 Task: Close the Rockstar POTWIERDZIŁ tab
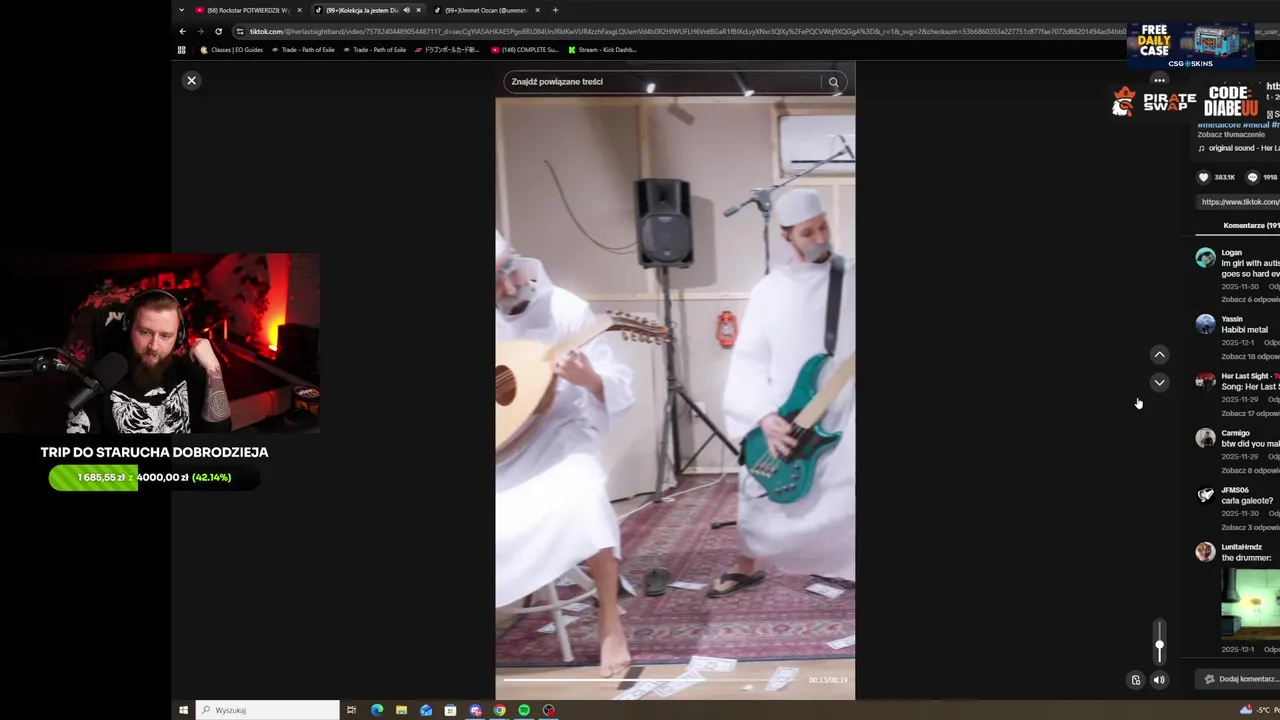click(299, 10)
